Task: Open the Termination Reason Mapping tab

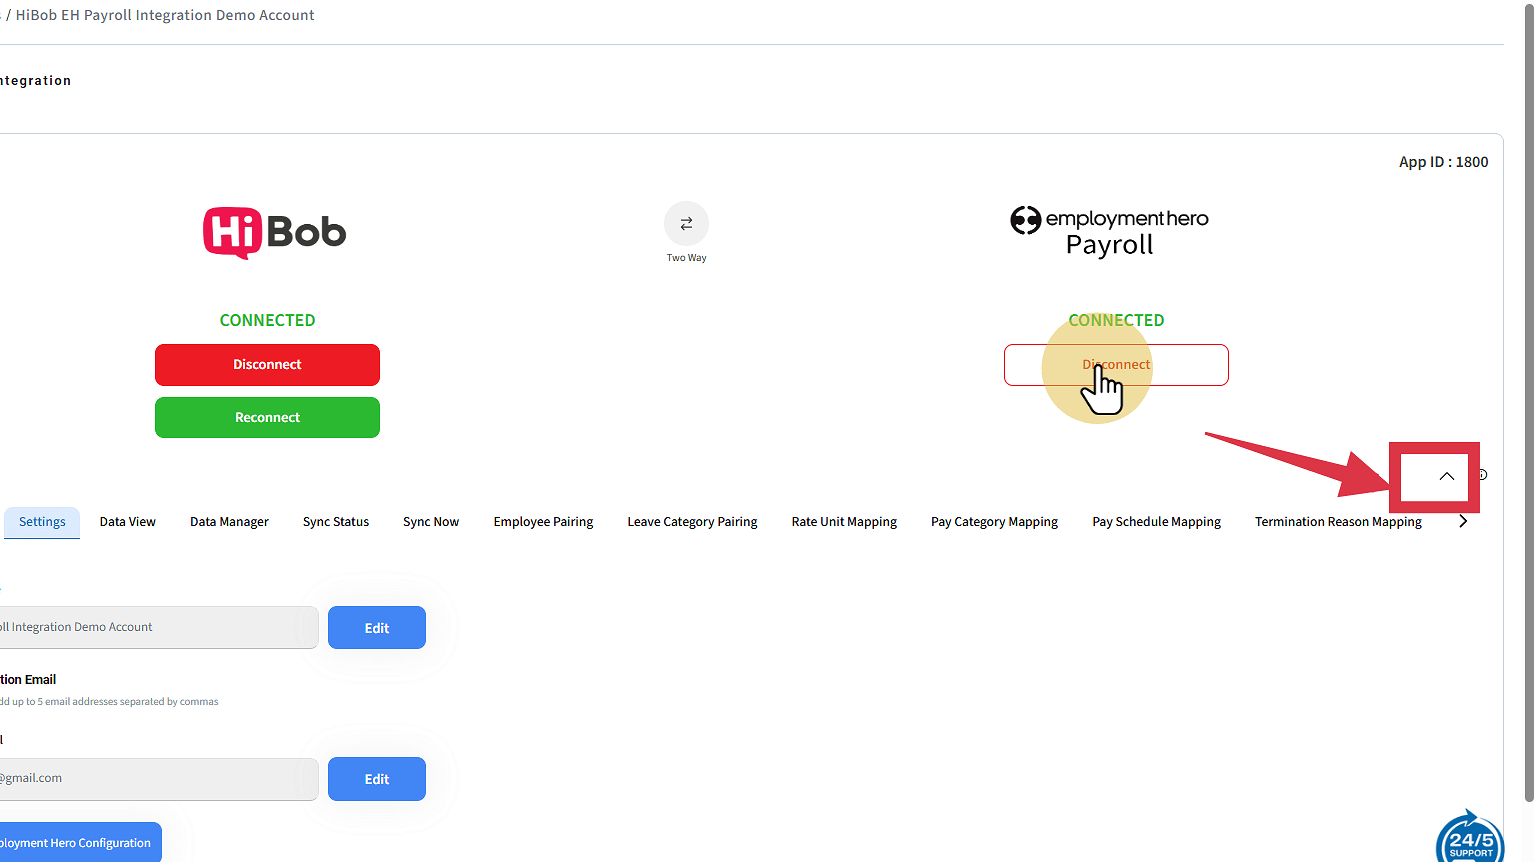Action: coord(1338,522)
